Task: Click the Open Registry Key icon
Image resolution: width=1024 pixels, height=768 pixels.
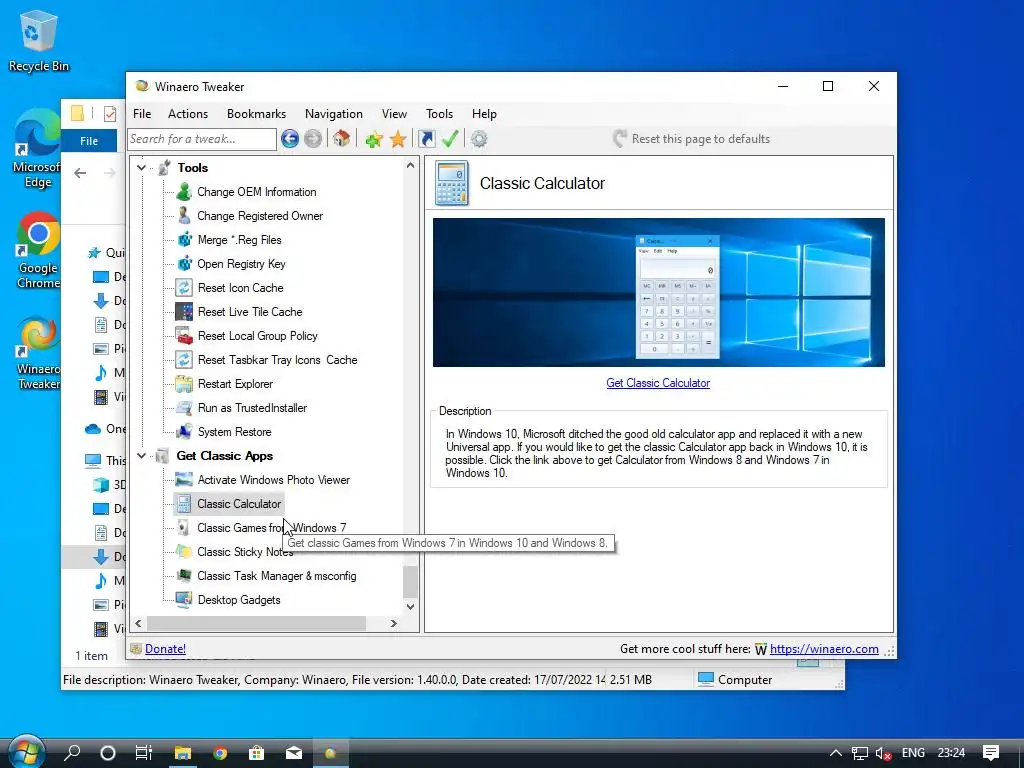Action: pos(184,264)
